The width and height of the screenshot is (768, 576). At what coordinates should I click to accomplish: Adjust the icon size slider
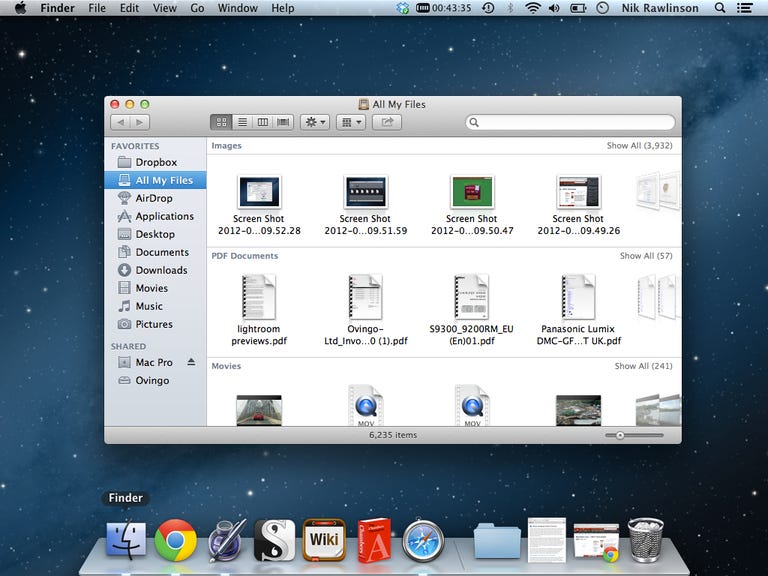click(621, 435)
